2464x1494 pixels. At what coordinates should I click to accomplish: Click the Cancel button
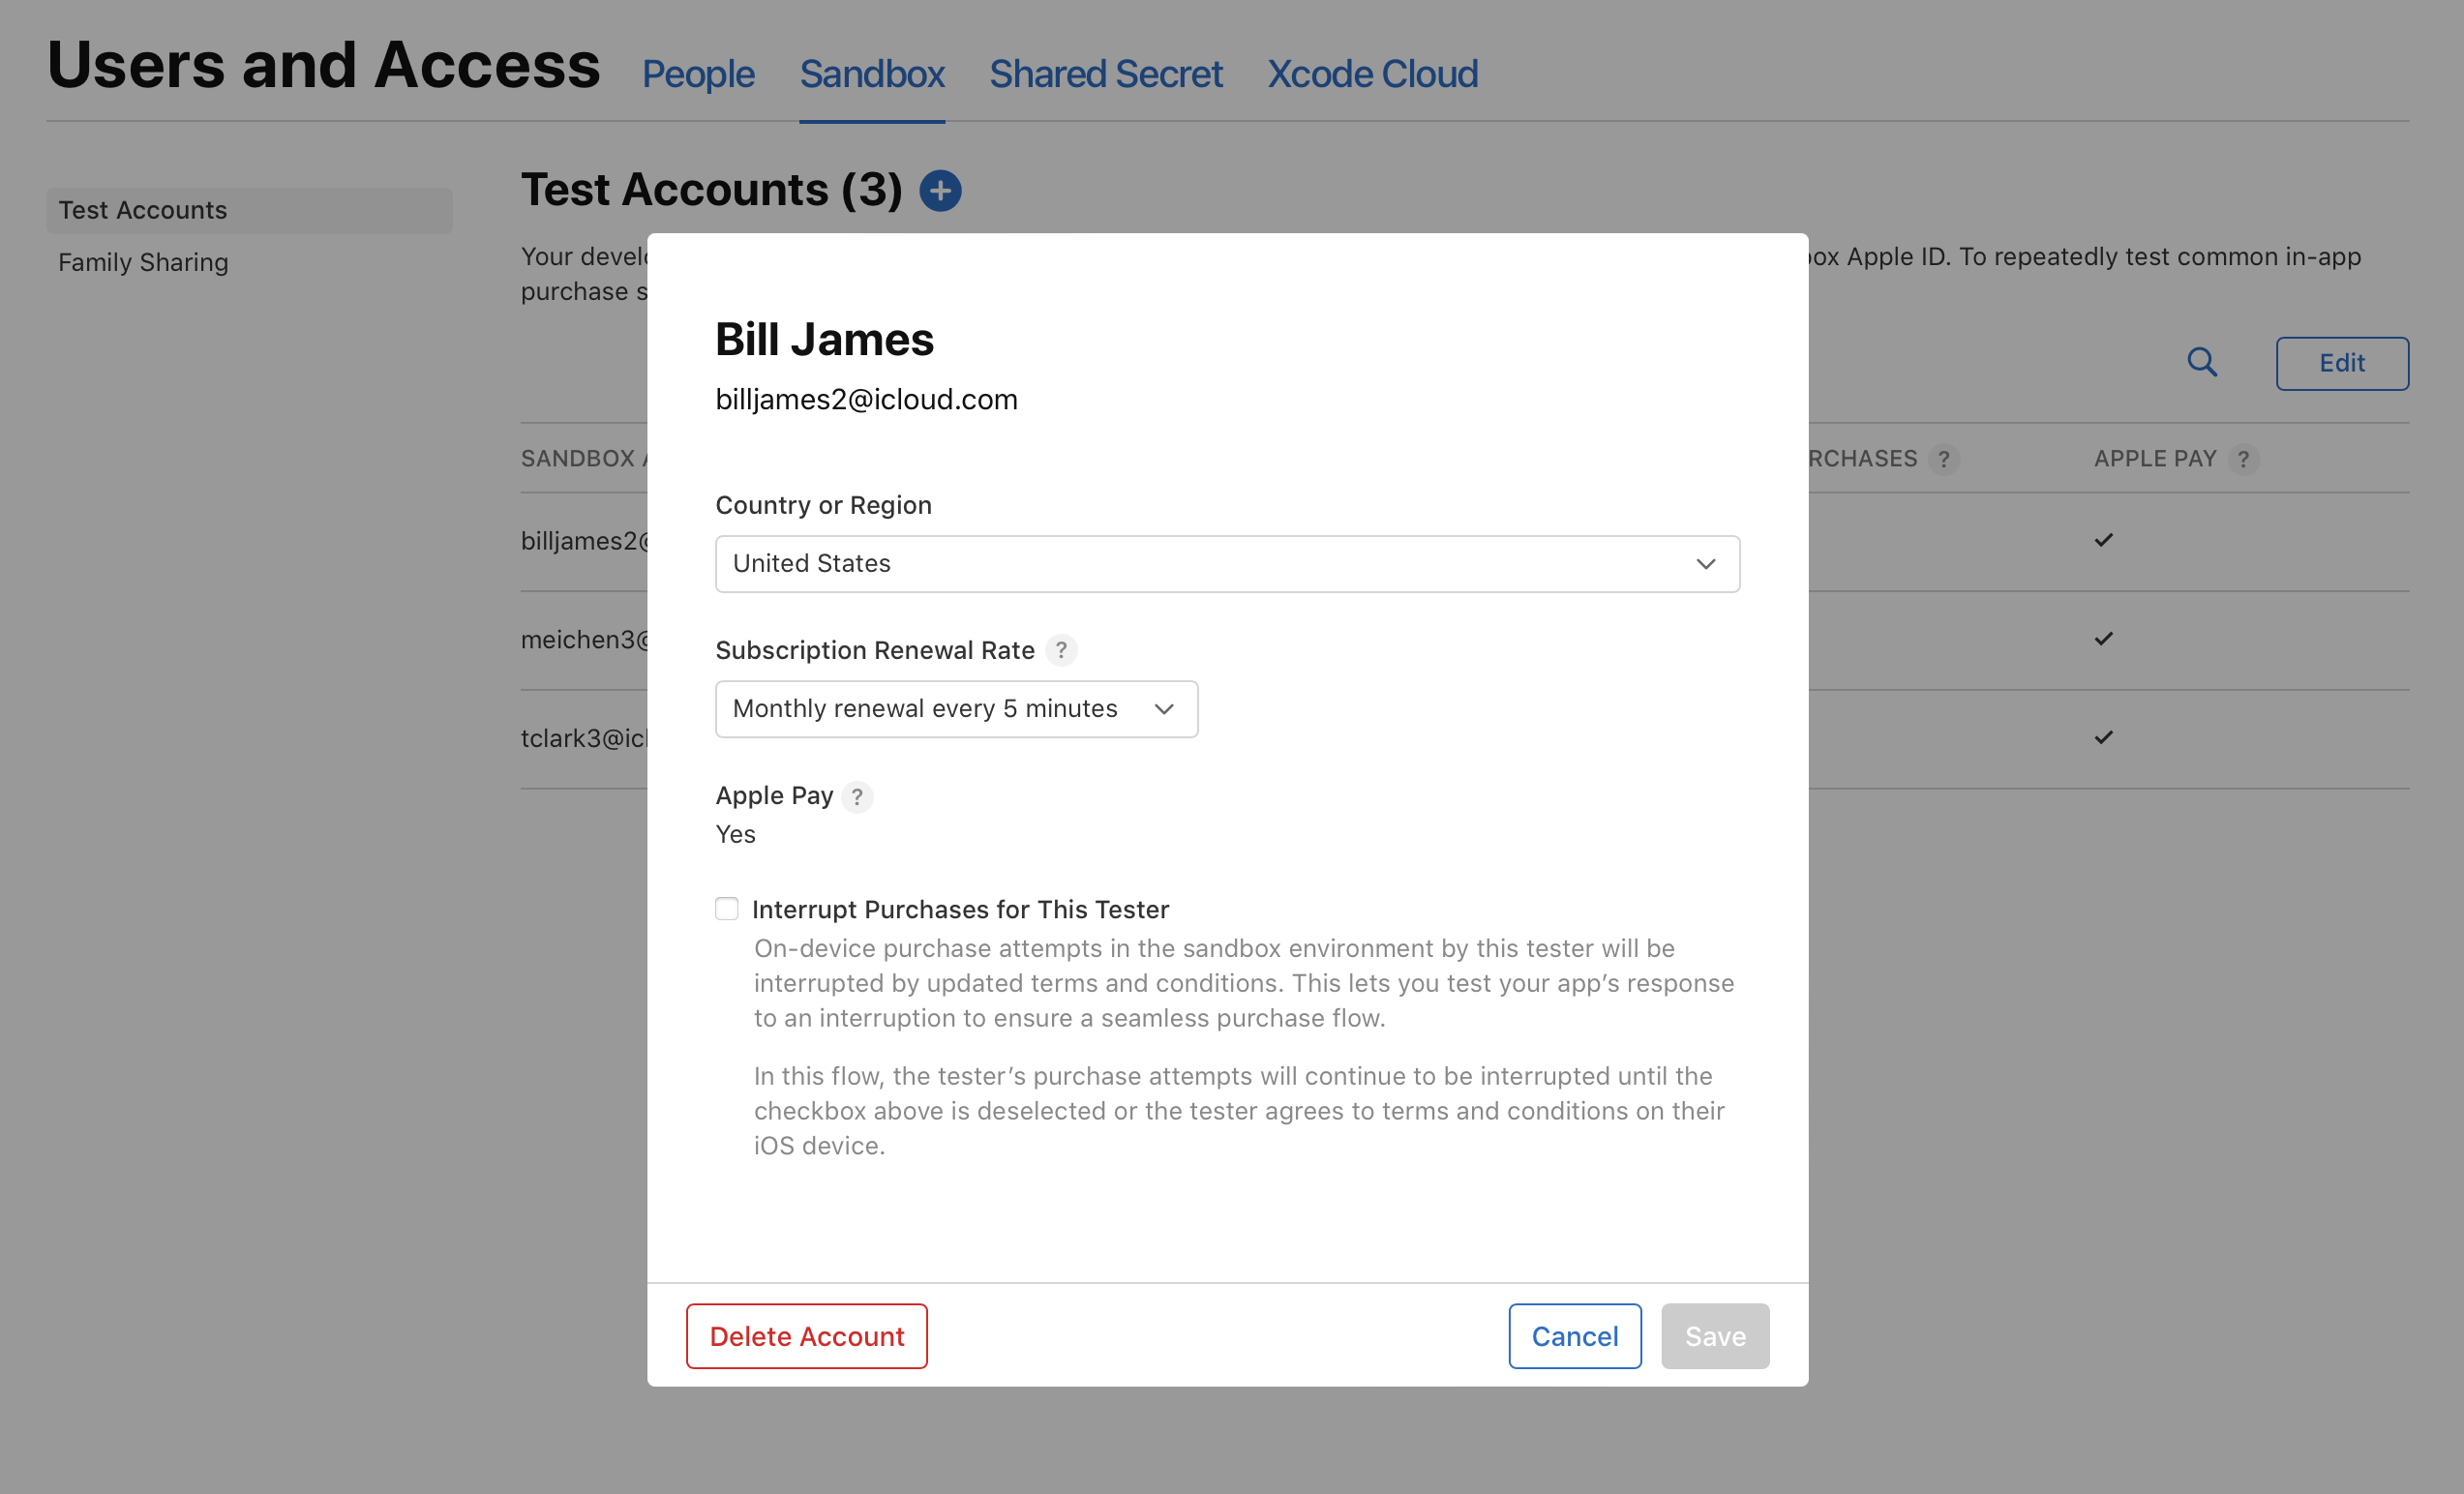1574,1334
